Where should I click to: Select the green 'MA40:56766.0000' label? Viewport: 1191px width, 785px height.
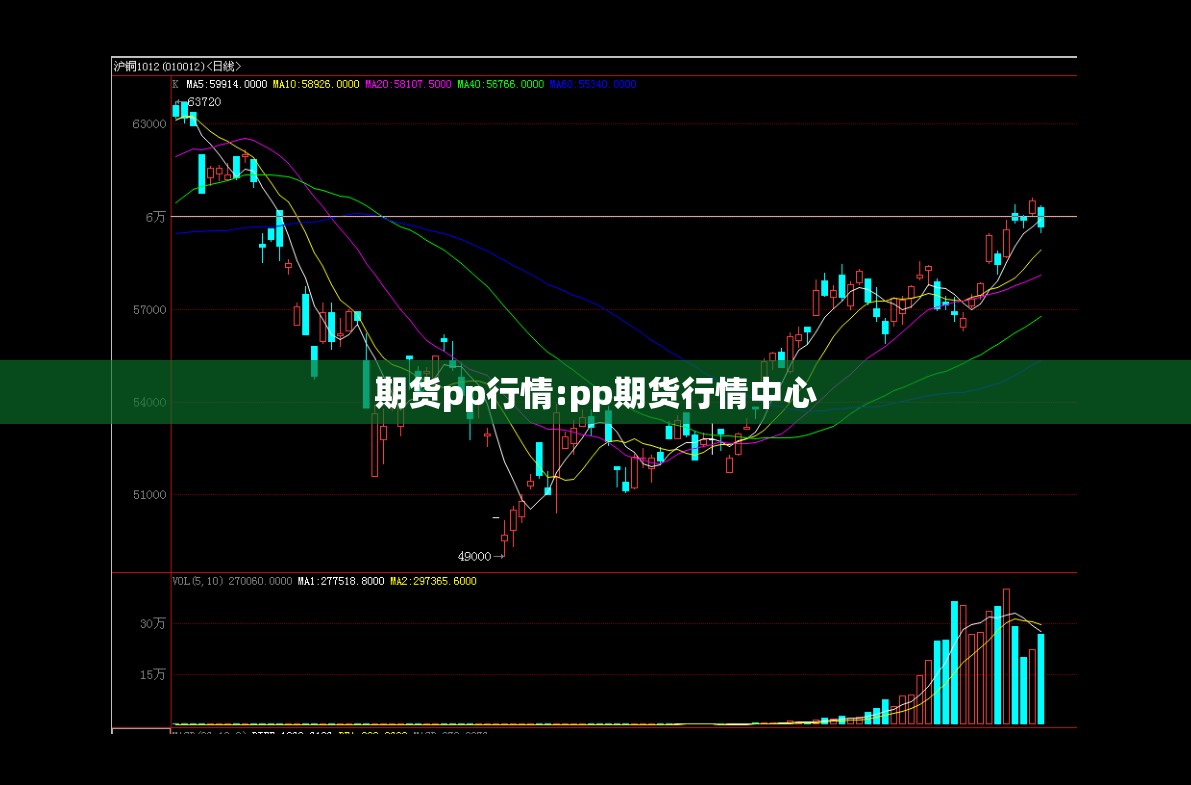pyautogui.click(x=501, y=84)
